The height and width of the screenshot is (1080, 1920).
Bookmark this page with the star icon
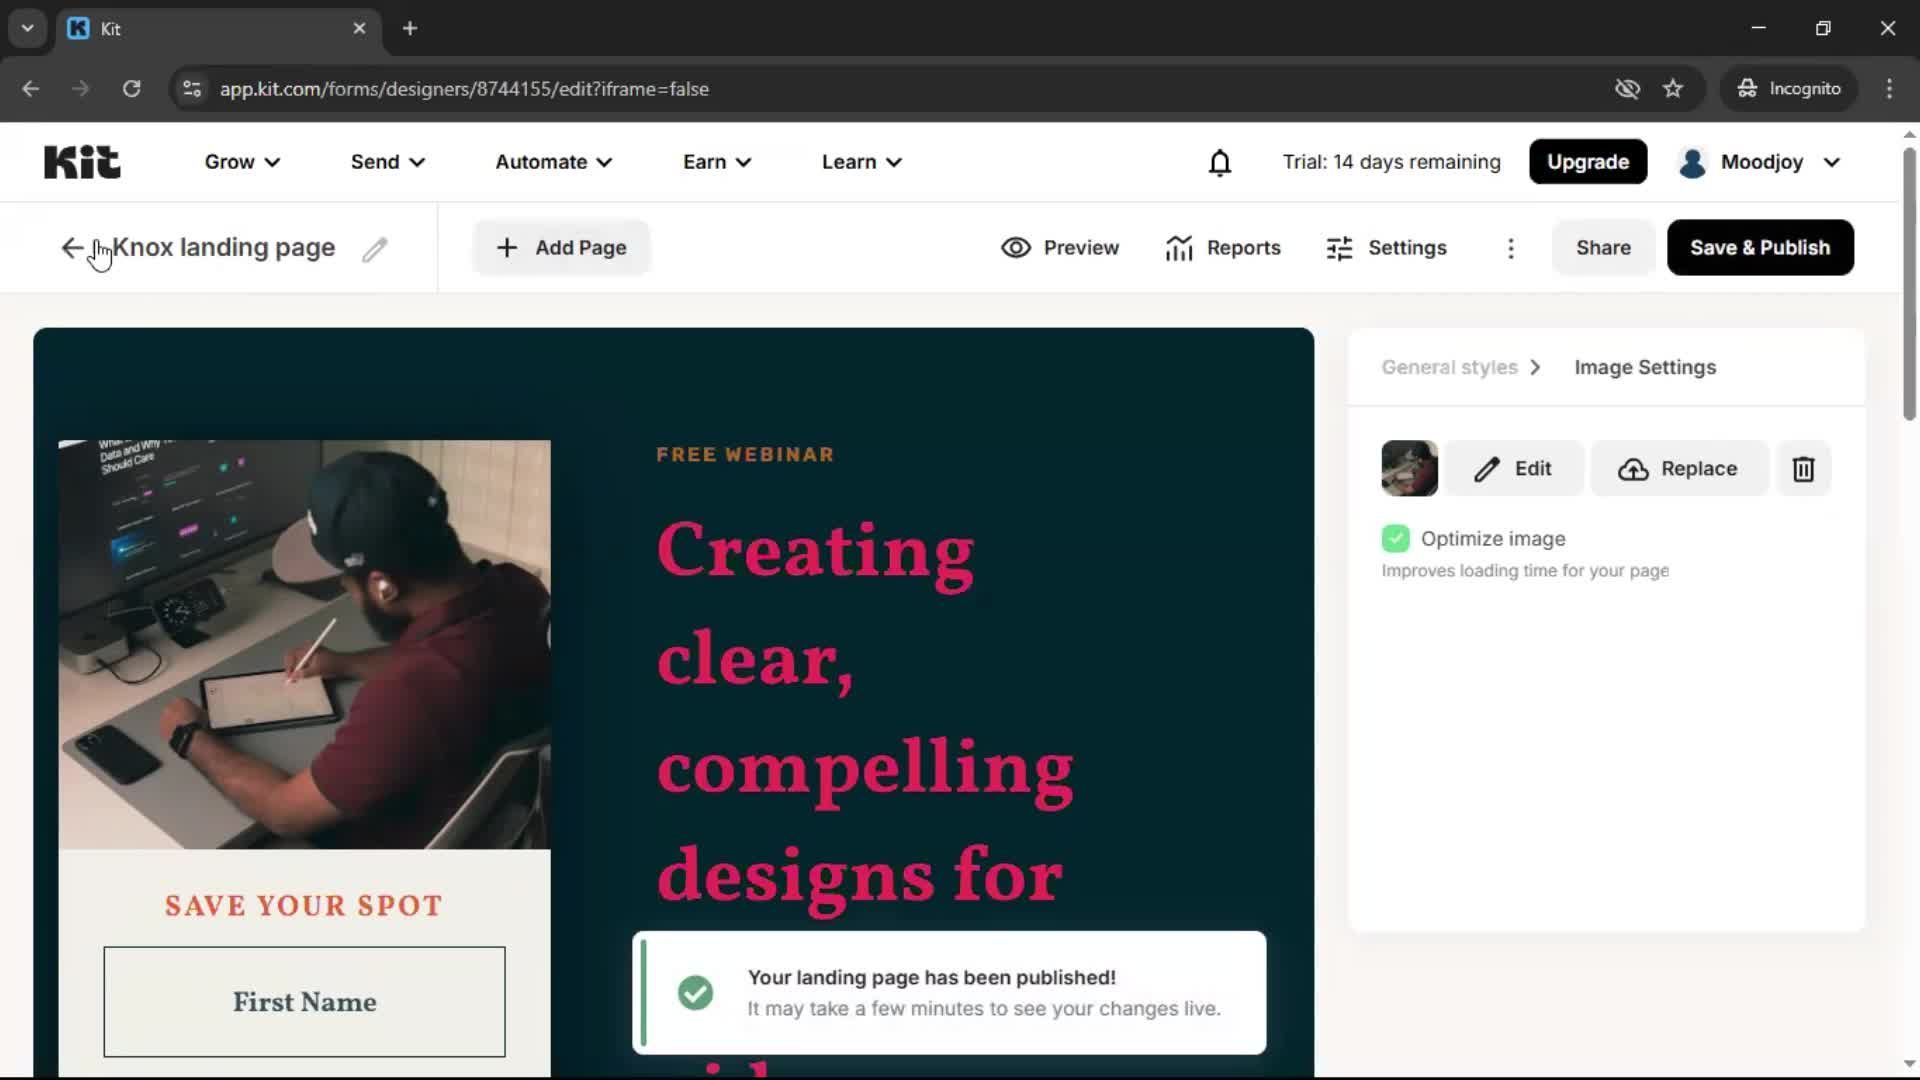1673,88
